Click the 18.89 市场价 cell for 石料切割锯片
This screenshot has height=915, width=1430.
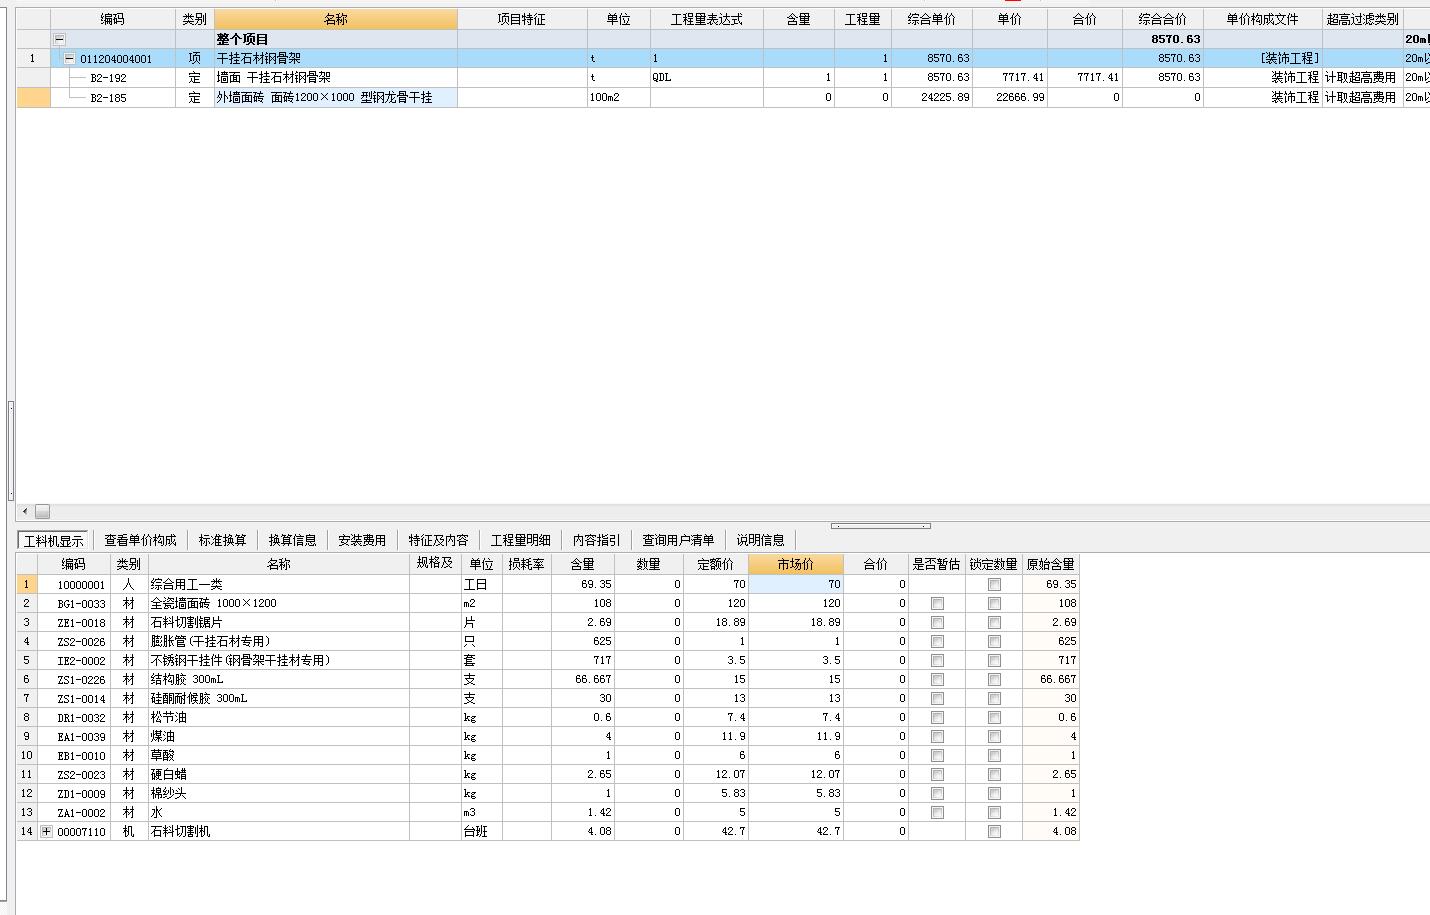(x=796, y=622)
